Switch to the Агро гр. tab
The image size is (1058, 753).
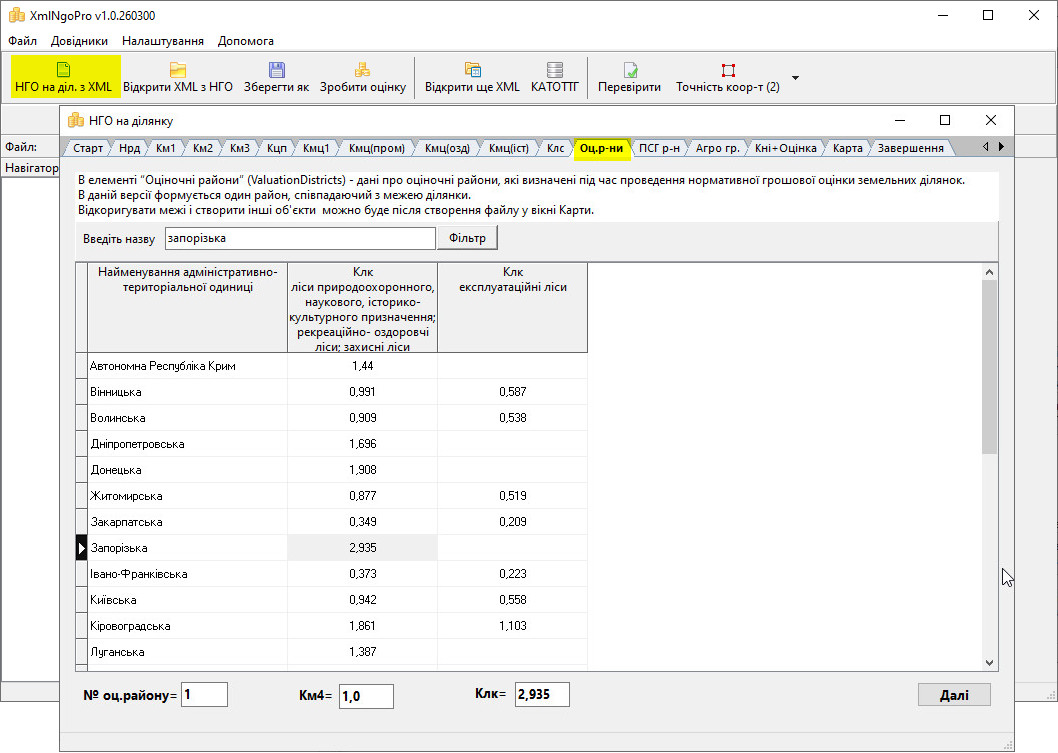click(717, 148)
